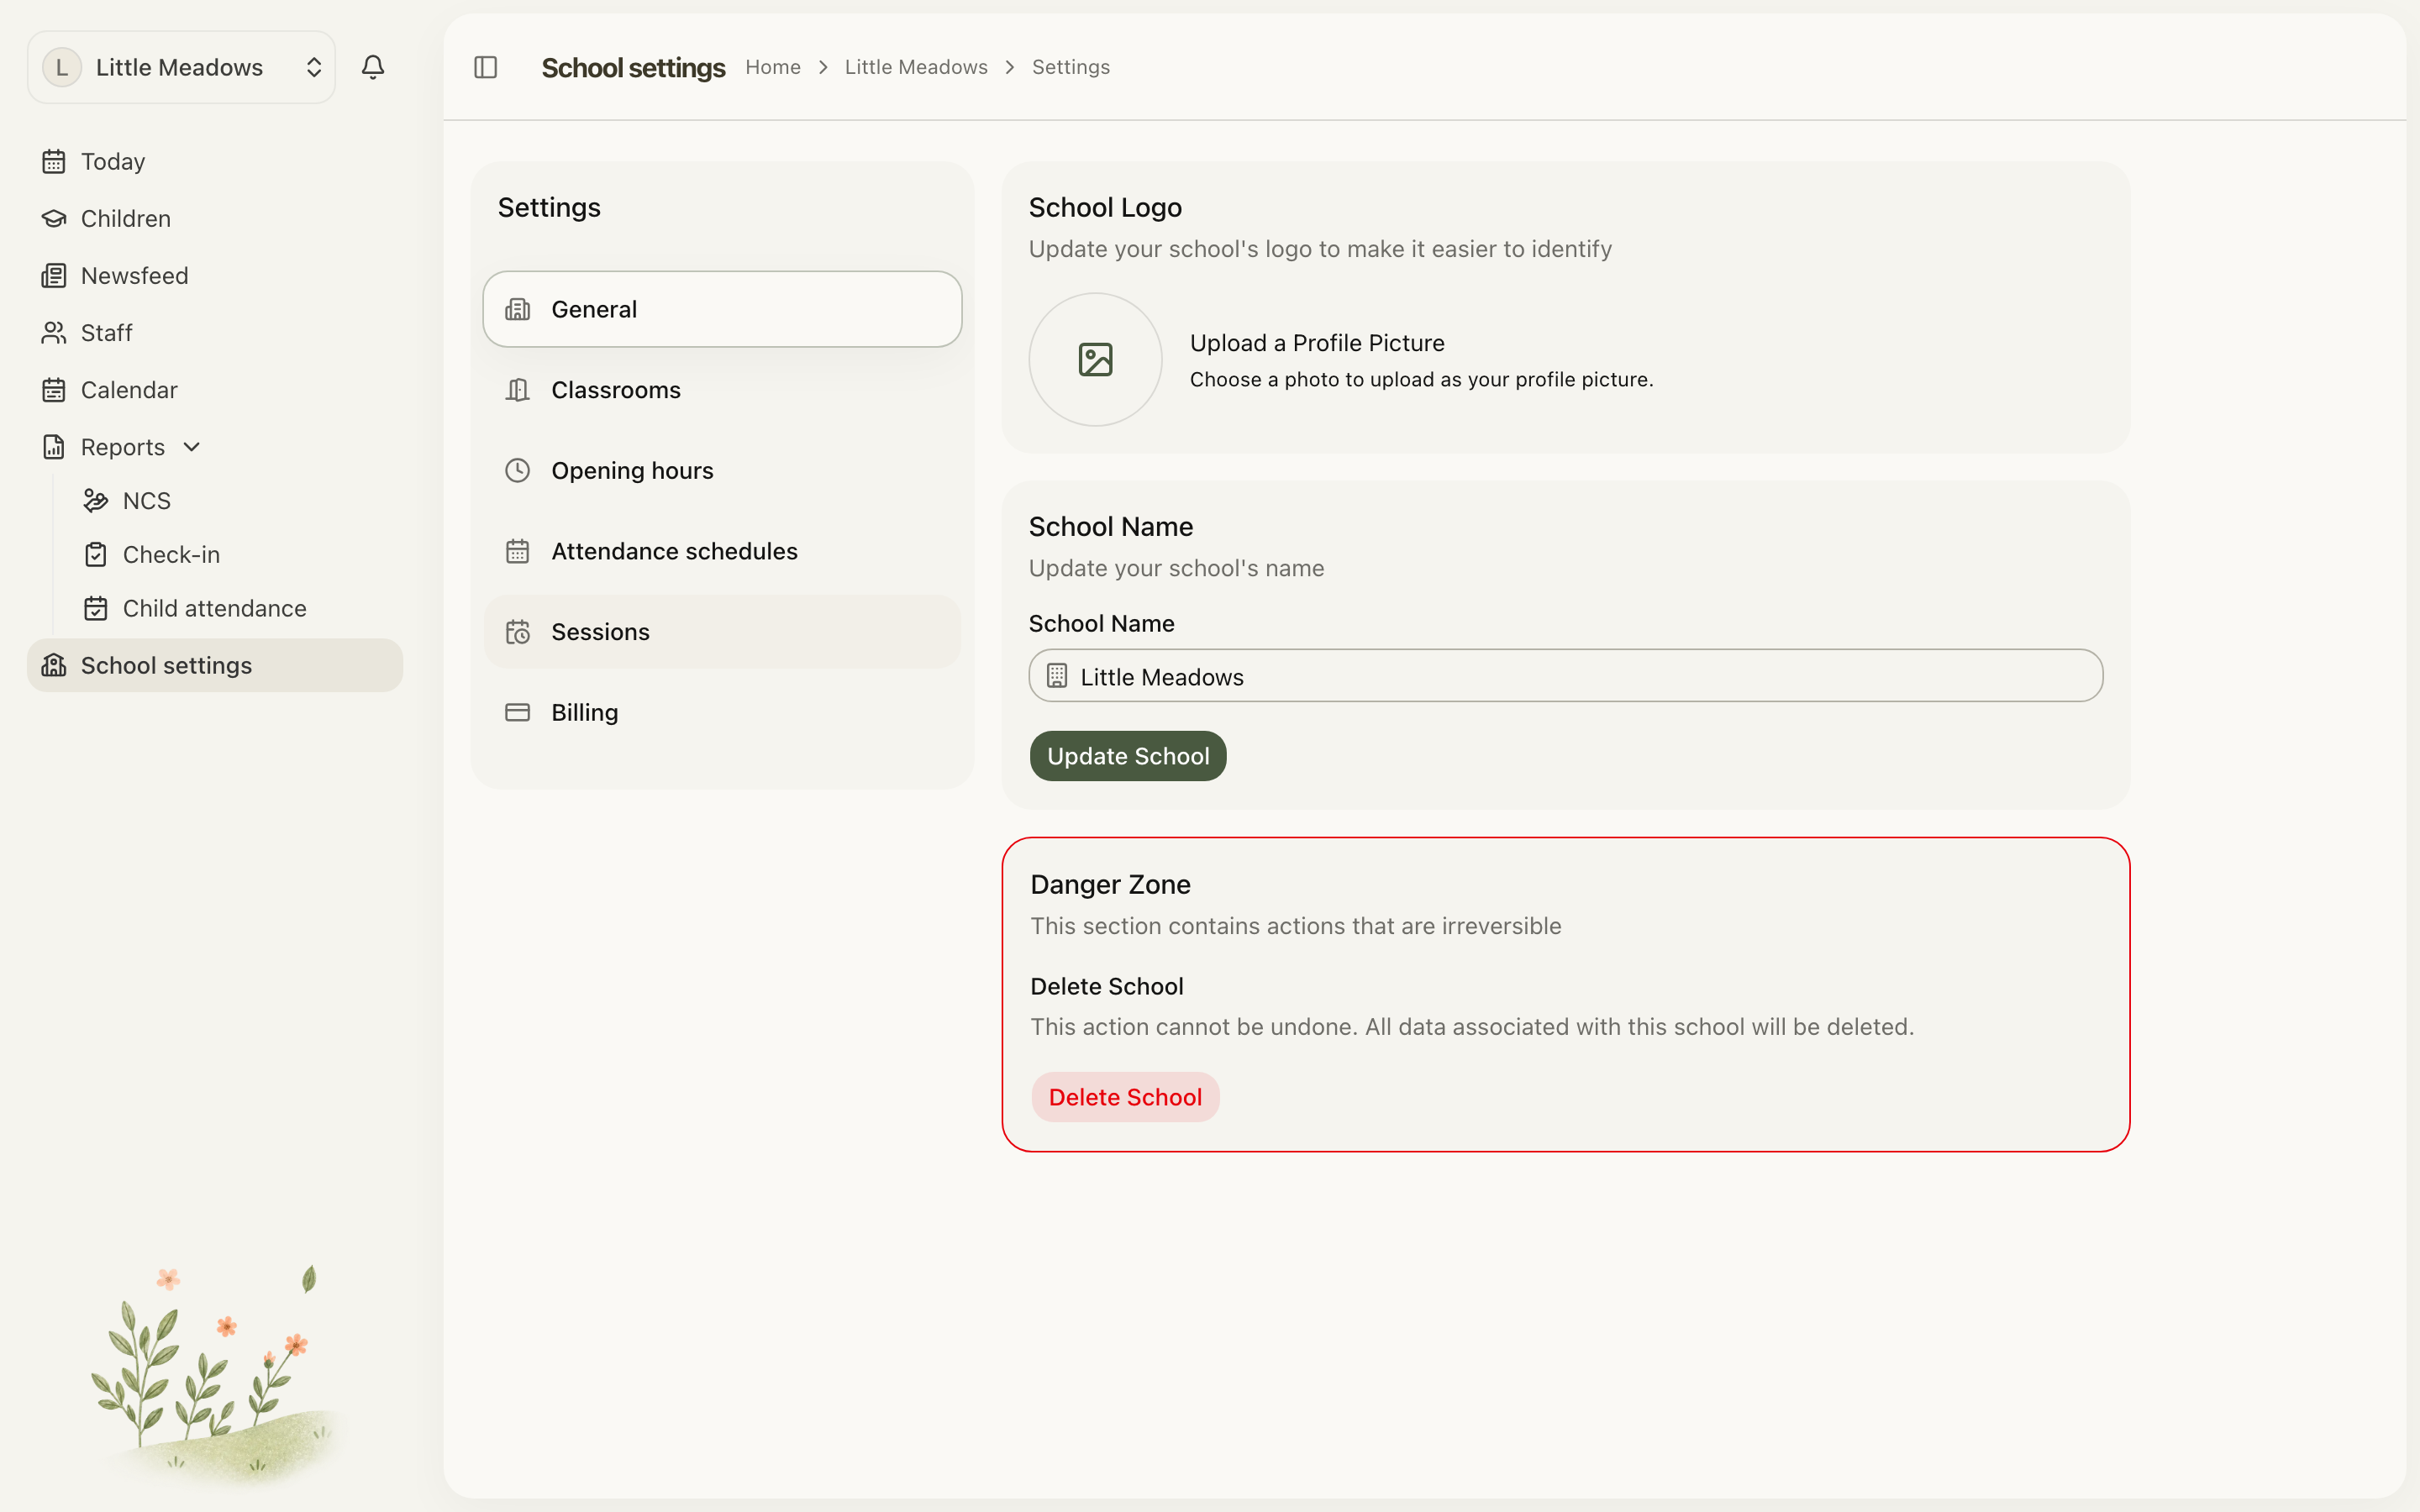Switch to Billing settings
The image size is (2420, 1512).
722,713
